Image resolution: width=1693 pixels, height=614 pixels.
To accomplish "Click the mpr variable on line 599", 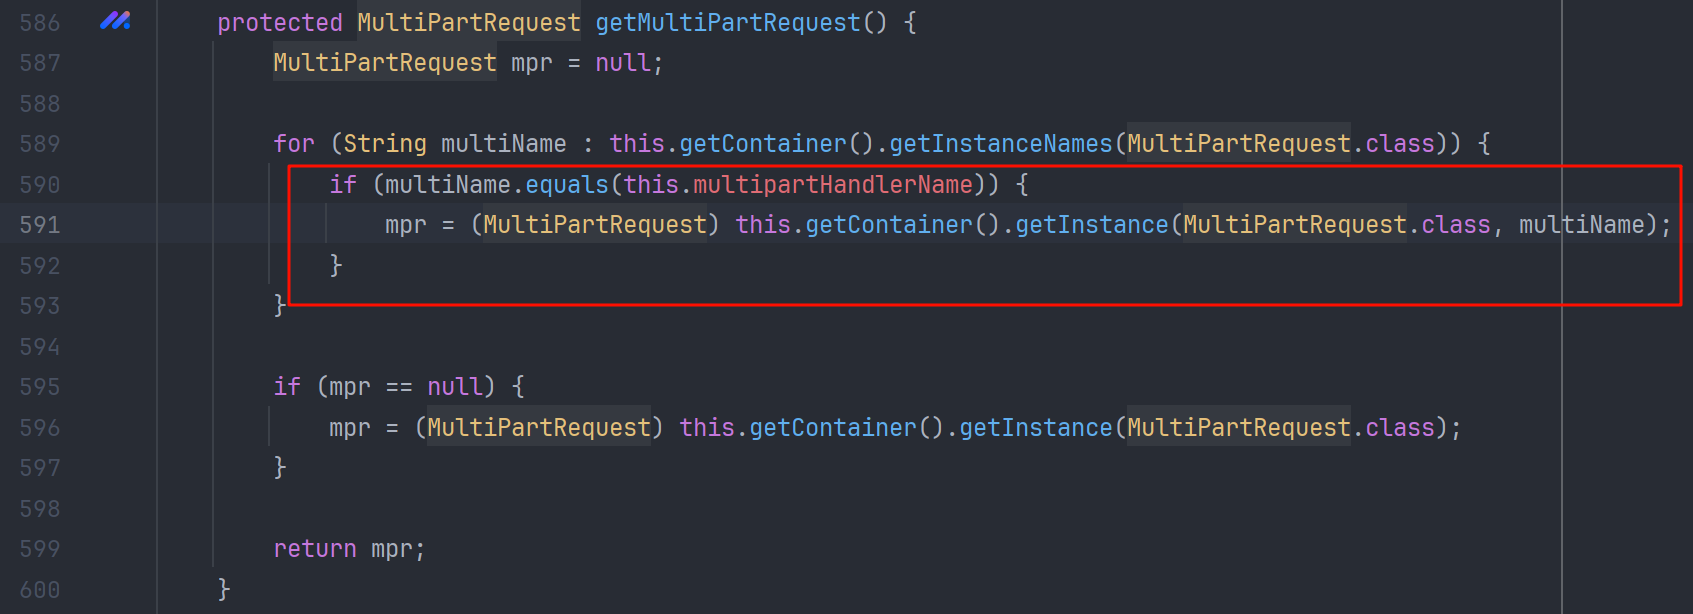I will pyautogui.click(x=392, y=549).
